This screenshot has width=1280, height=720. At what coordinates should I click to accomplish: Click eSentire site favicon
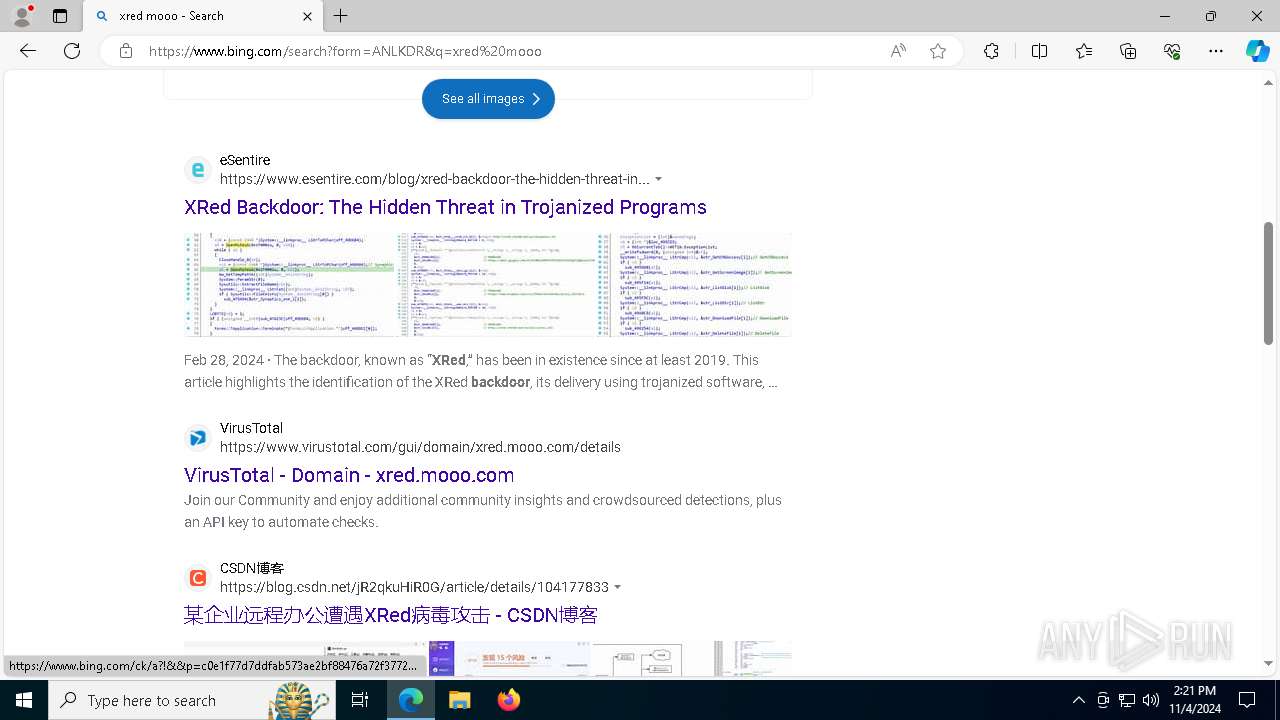pos(198,170)
